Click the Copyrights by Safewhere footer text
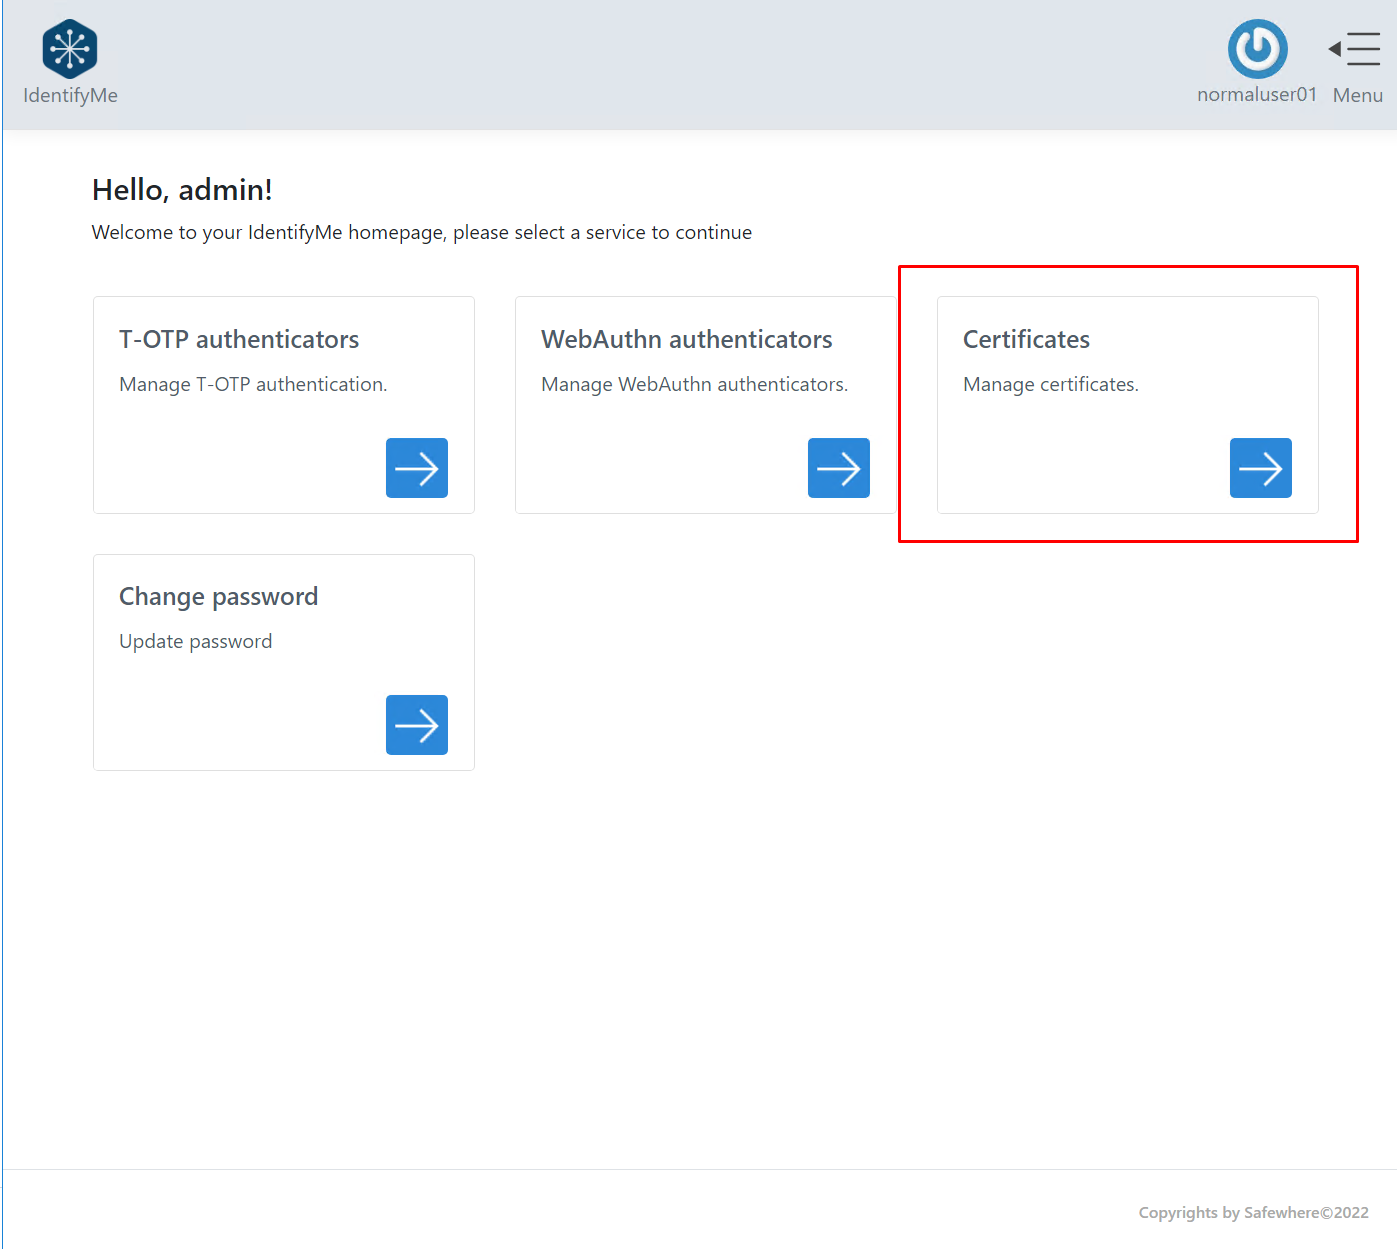 point(1253,1213)
